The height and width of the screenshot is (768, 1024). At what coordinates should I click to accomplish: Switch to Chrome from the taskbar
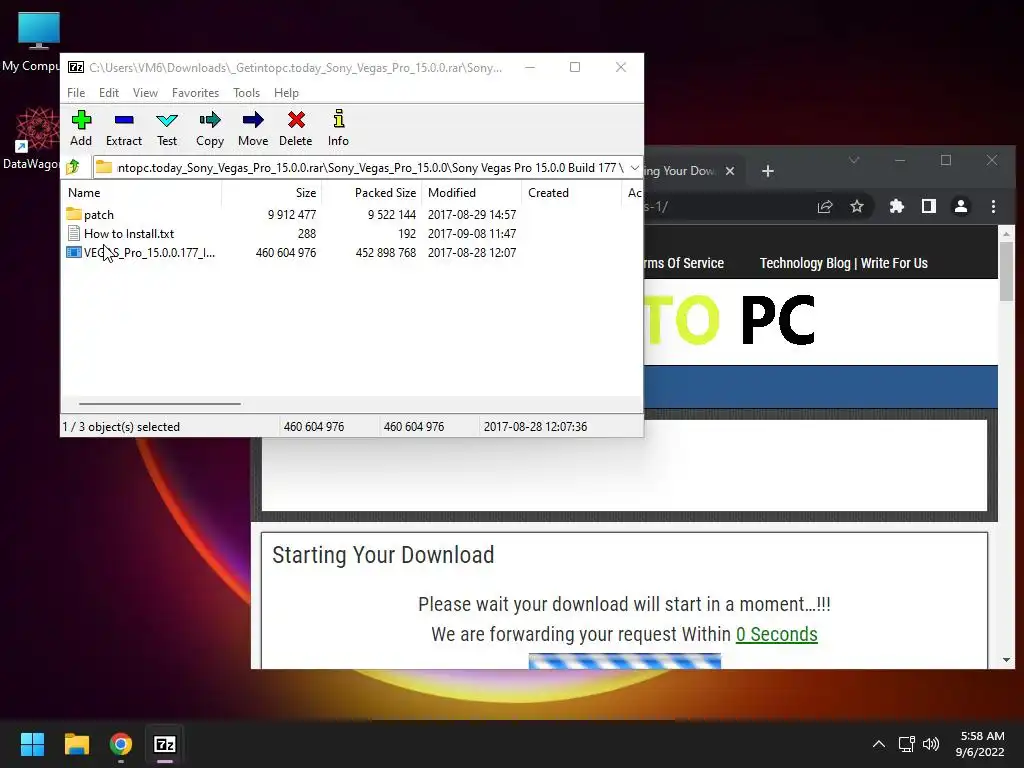(121, 744)
